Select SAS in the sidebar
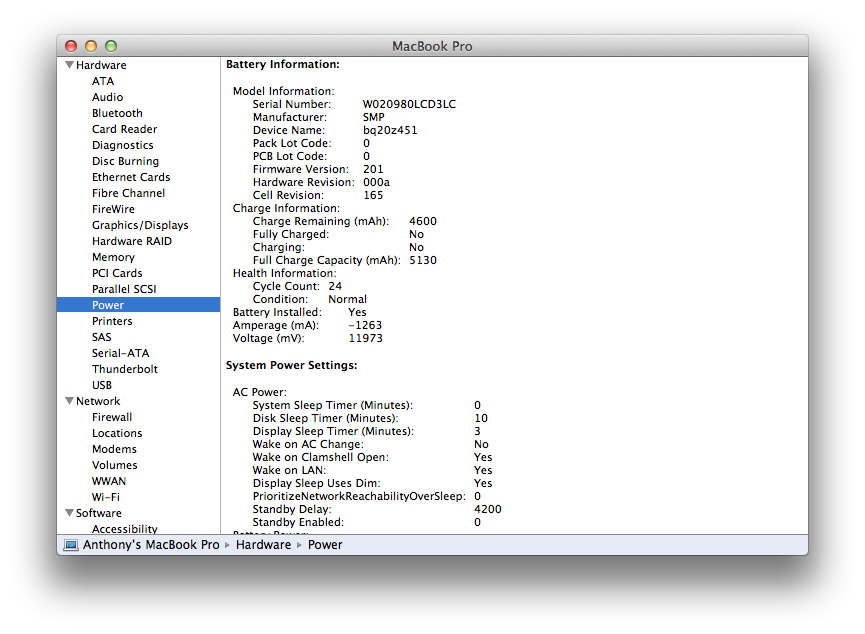 click(102, 337)
